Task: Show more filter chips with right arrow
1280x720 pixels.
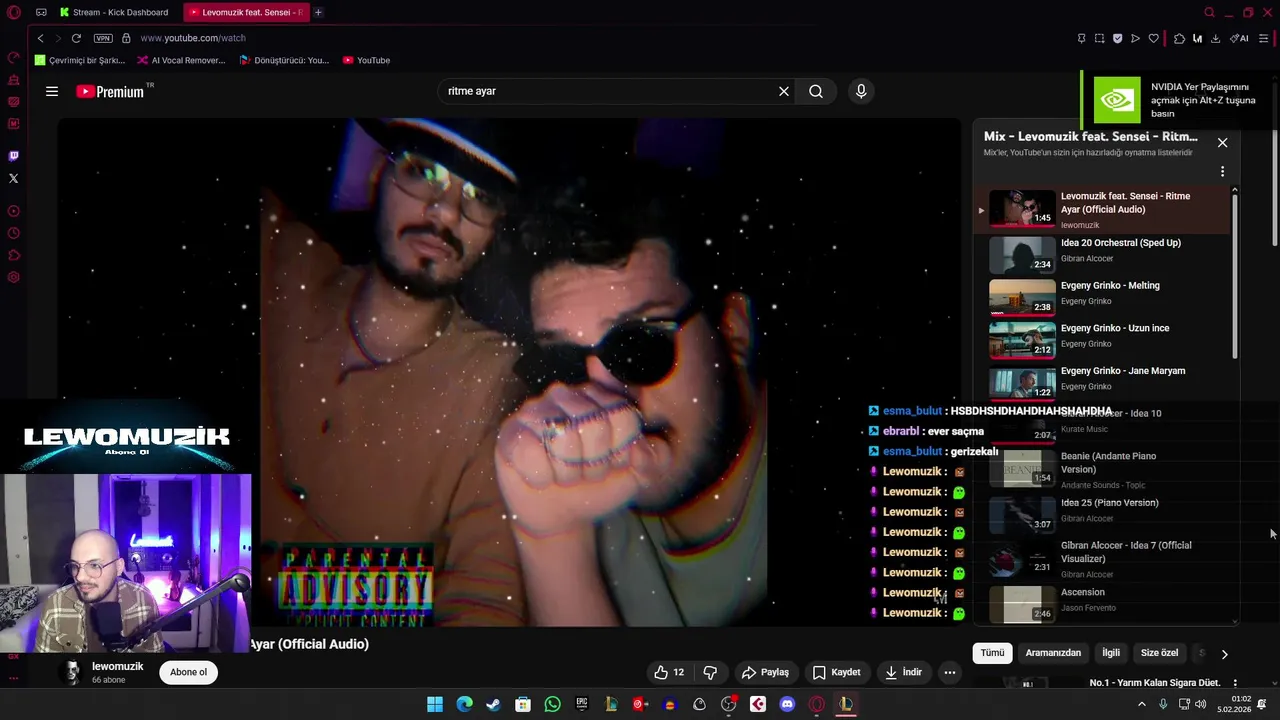Action: [x=1224, y=654]
